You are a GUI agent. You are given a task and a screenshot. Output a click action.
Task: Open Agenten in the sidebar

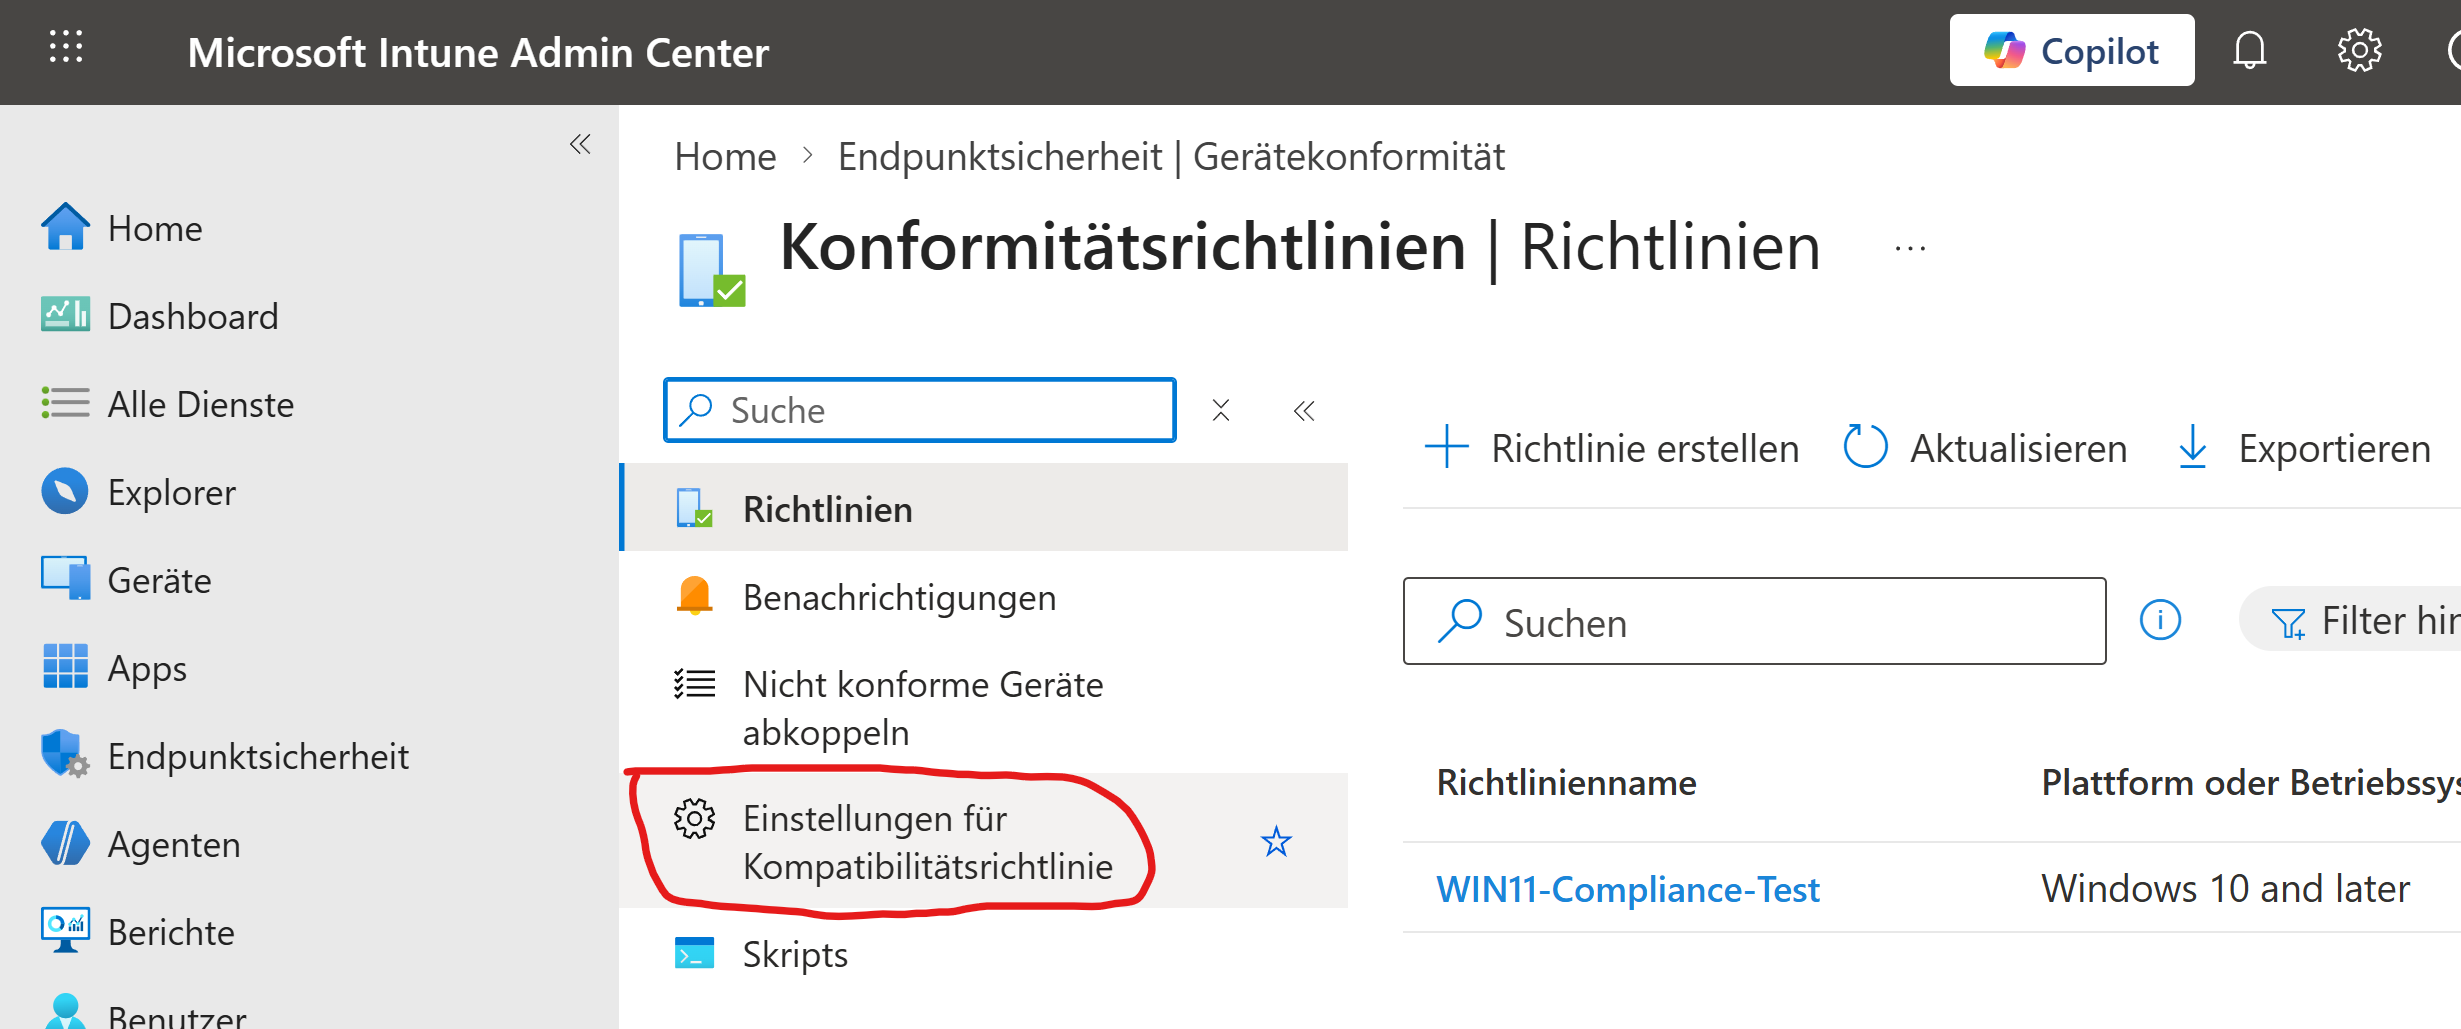(173, 844)
